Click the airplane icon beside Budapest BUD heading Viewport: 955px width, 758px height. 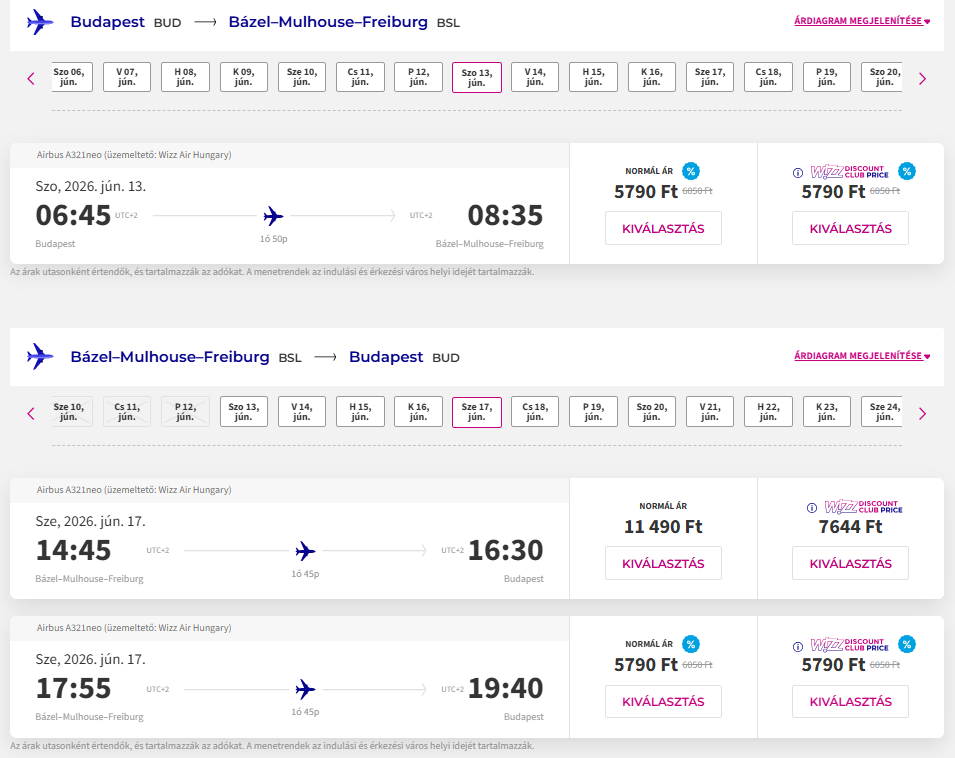coord(40,22)
